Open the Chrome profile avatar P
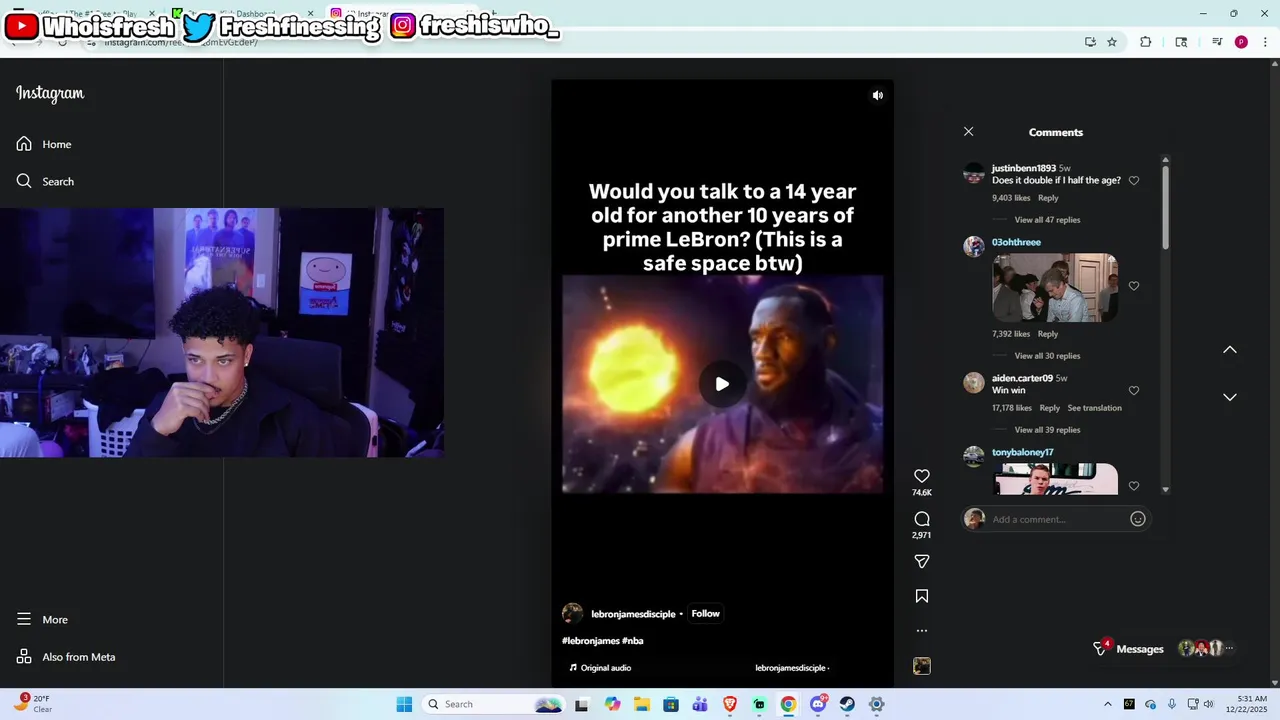The image size is (1280, 720). pos(1241,42)
